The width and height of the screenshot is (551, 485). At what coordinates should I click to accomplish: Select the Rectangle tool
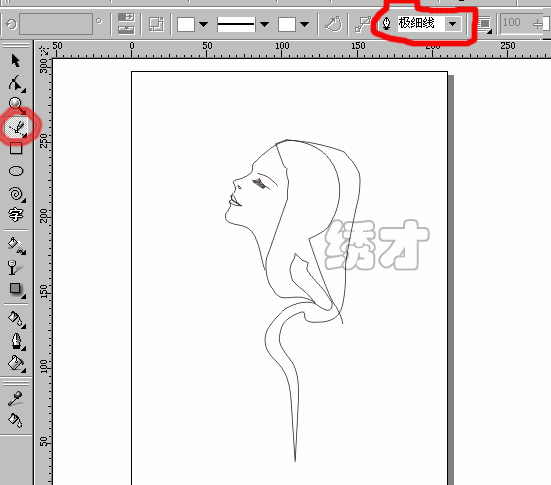tap(16, 148)
